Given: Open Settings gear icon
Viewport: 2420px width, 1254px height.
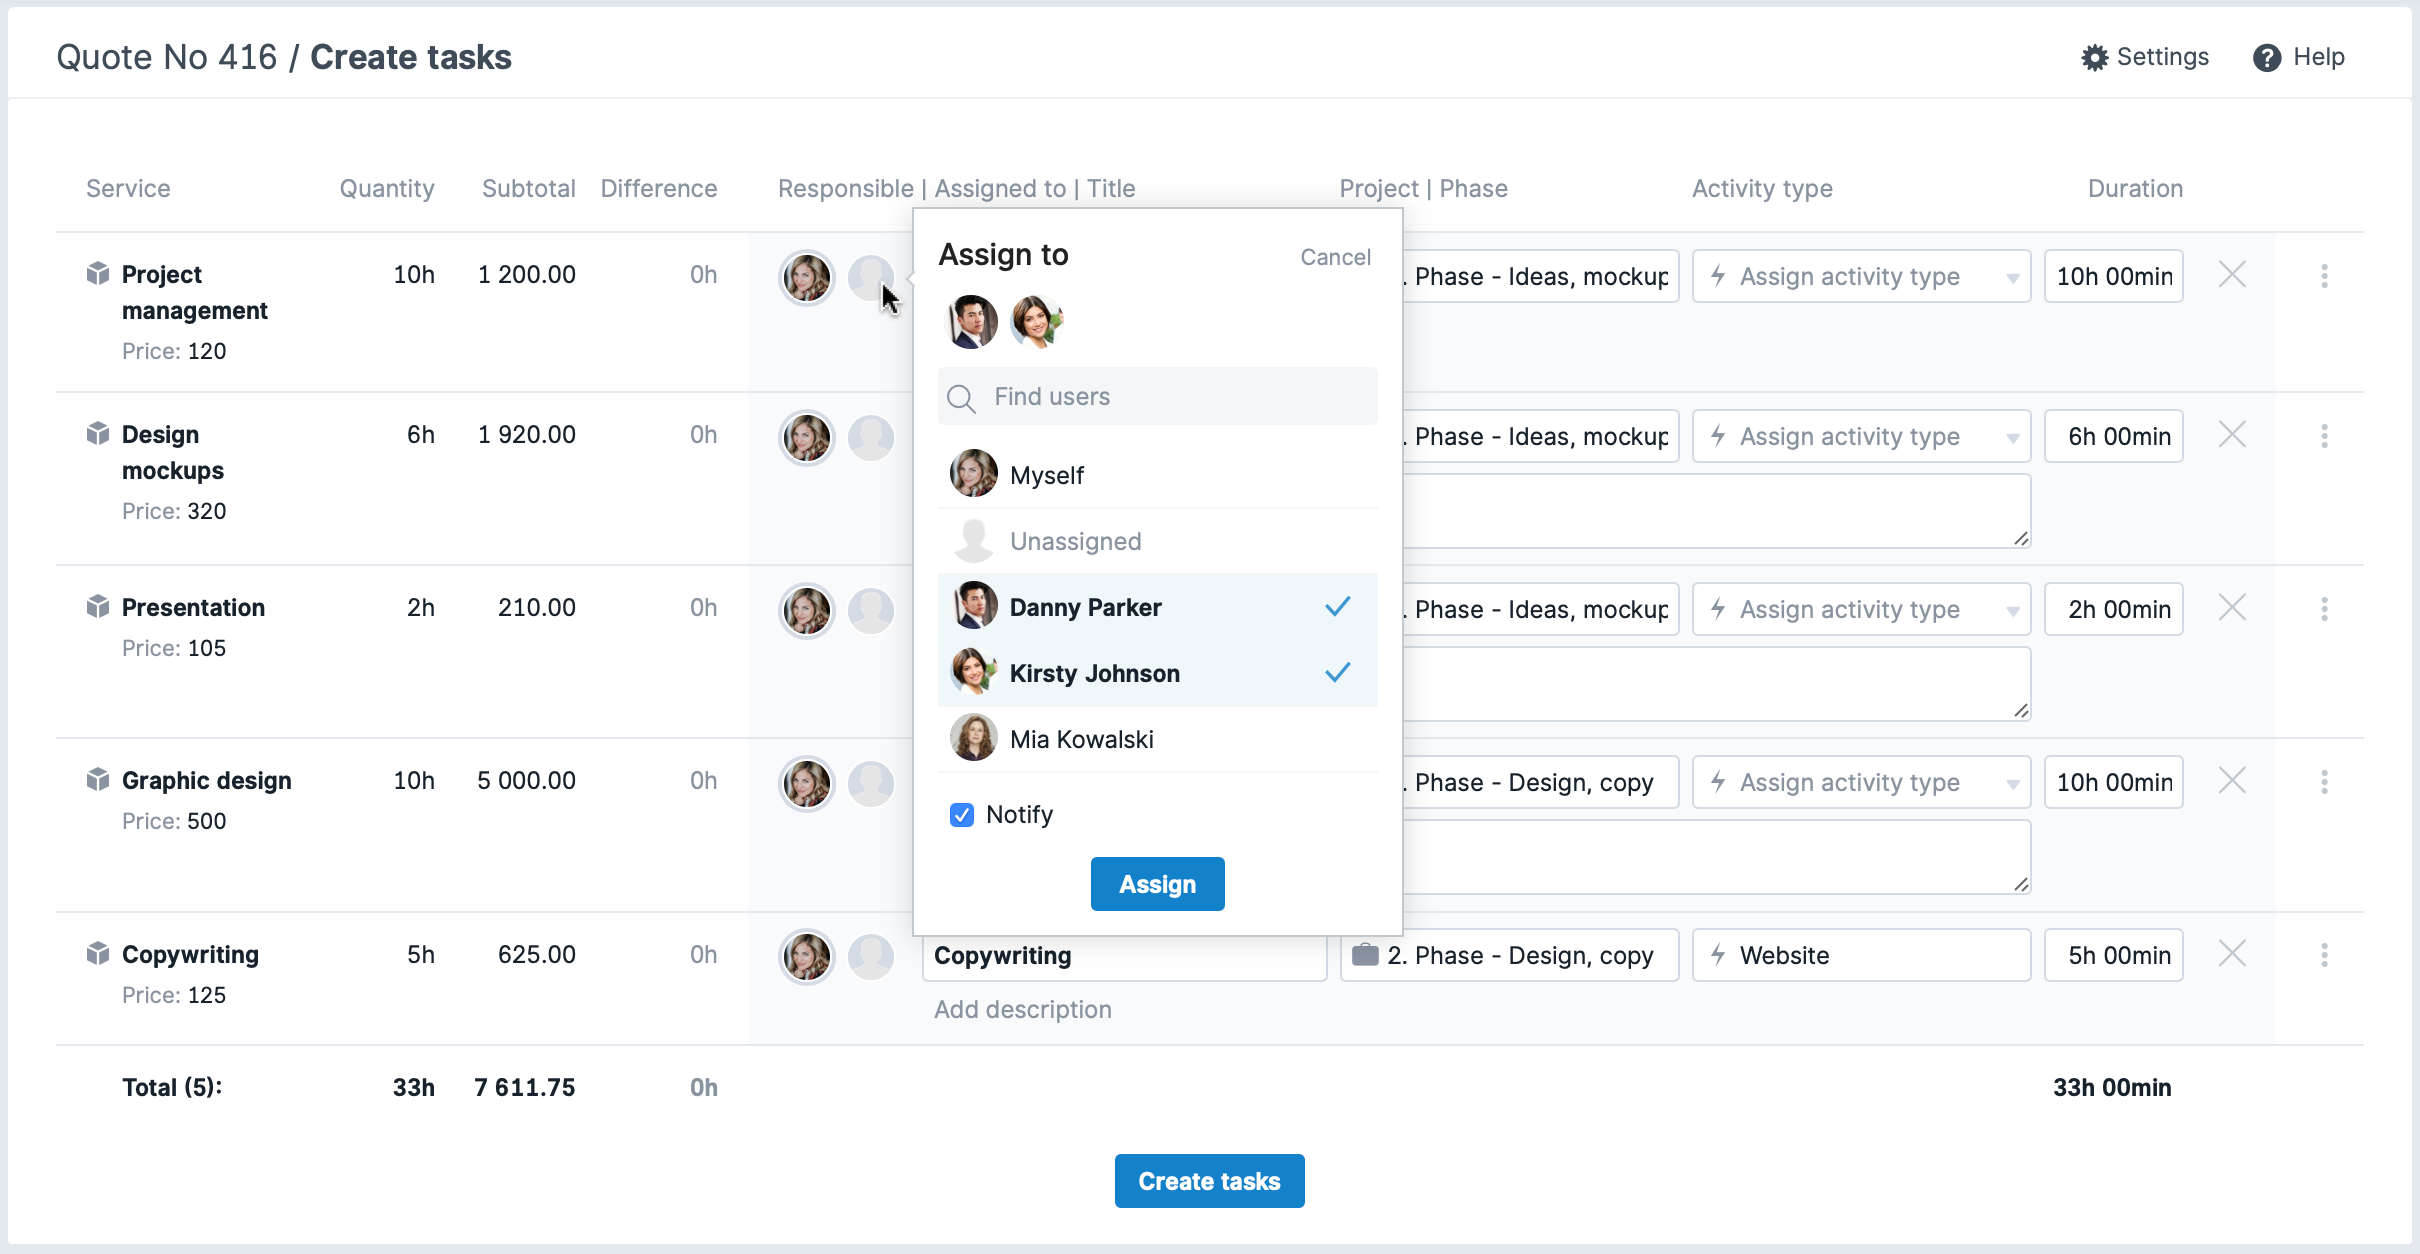Looking at the screenshot, I should coord(2094,58).
